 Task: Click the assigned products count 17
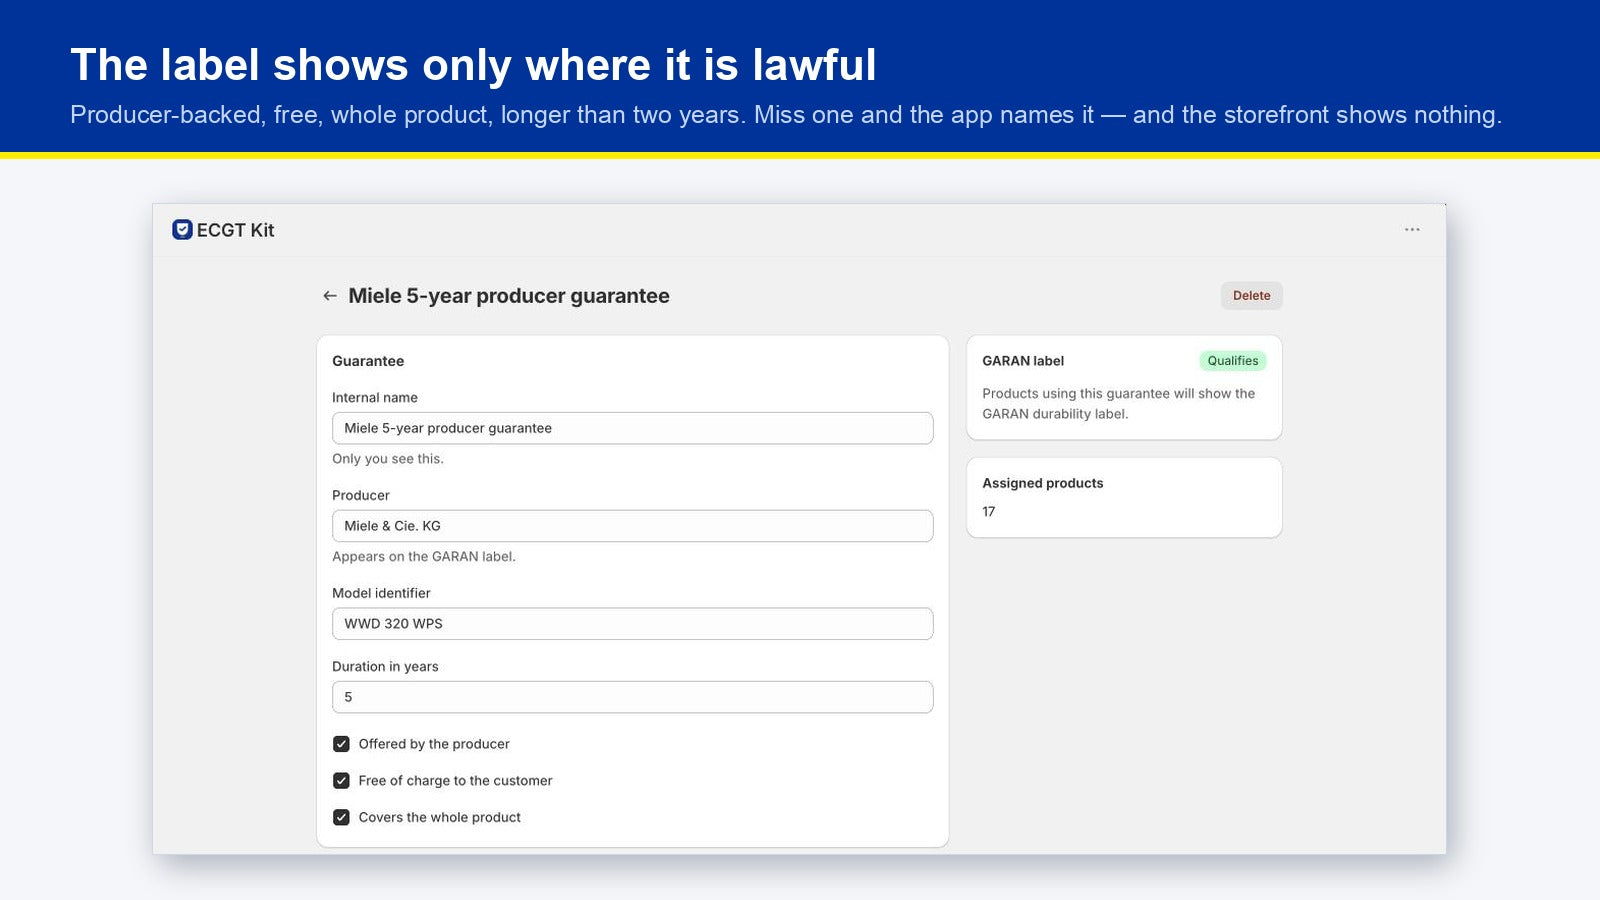click(x=989, y=512)
